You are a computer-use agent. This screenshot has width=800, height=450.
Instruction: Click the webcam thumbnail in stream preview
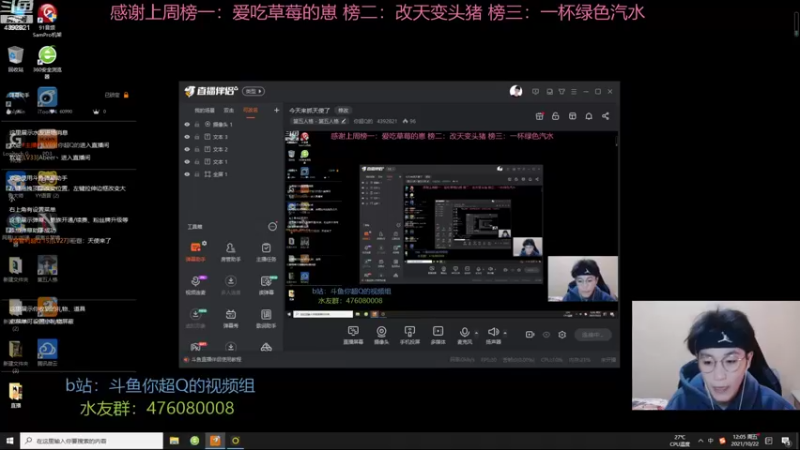(x=583, y=279)
